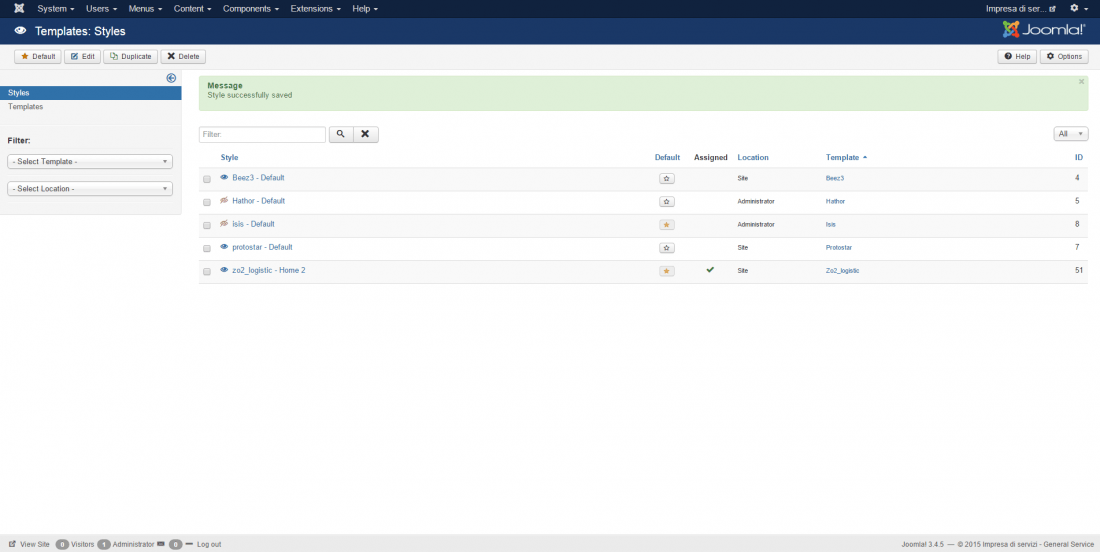Collapse the sidebar with the arrow icon
The image size is (1100, 552).
point(171,78)
